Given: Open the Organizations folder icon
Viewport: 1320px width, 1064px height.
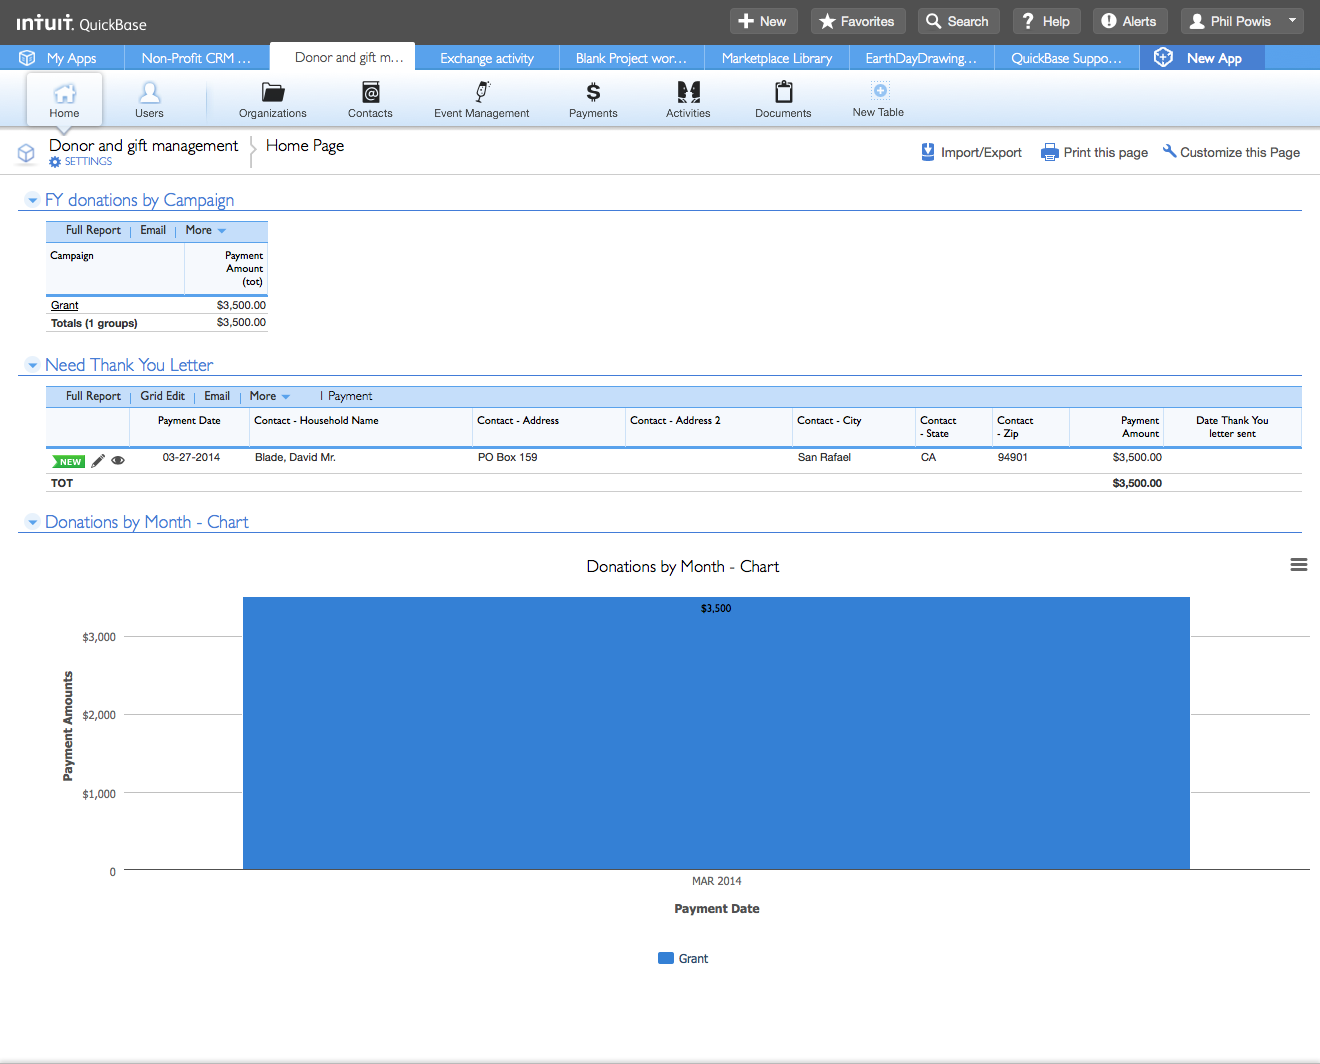Looking at the screenshot, I should click(273, 93).
